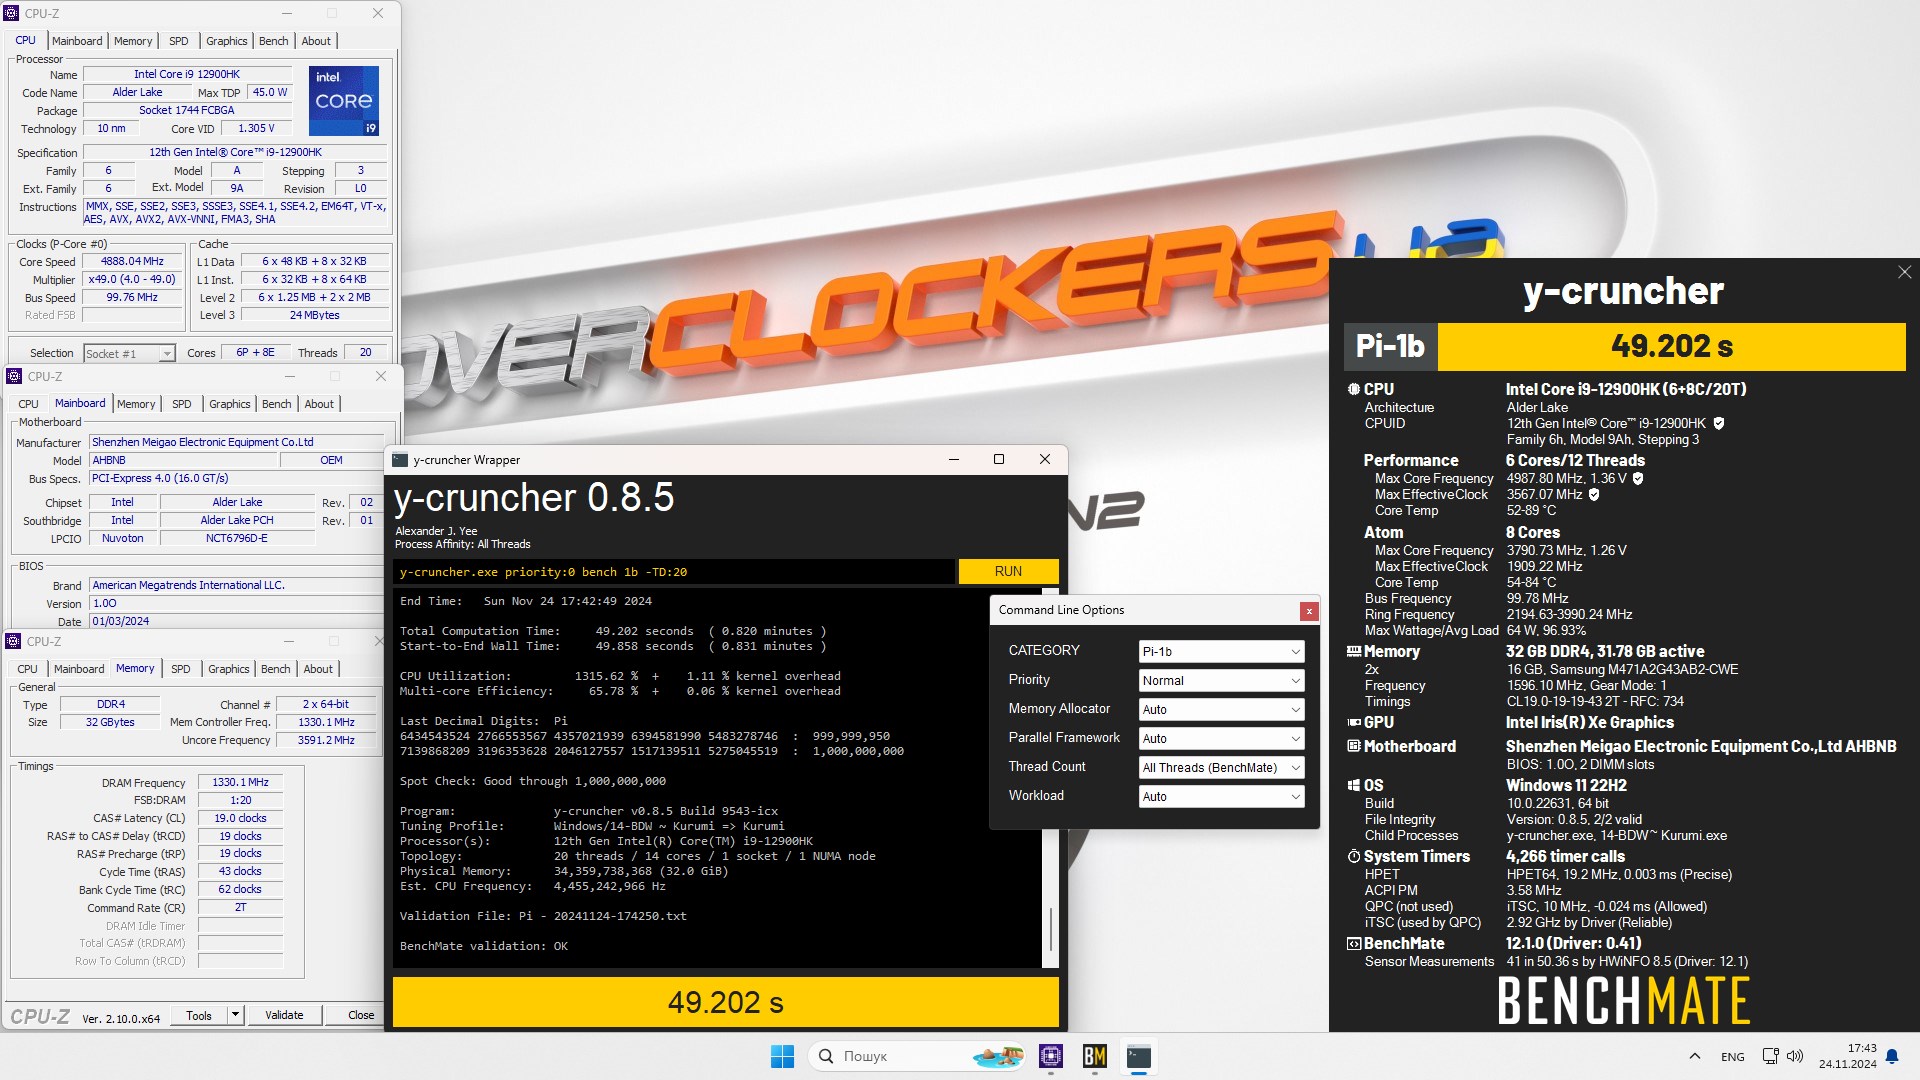Click the Intel Core i9 logo in CPU-Z
The image size is (1920, 1080).
click(344, 101)
